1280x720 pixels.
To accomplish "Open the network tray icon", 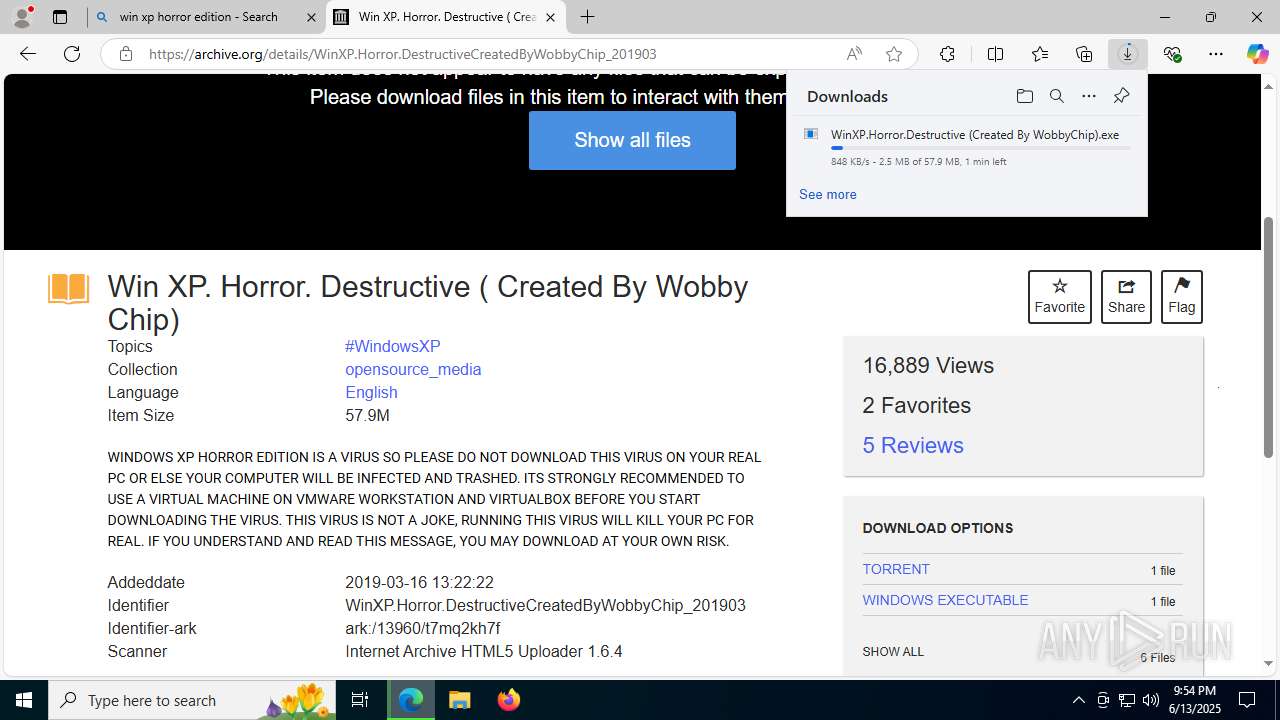I will pos(1126,700).
